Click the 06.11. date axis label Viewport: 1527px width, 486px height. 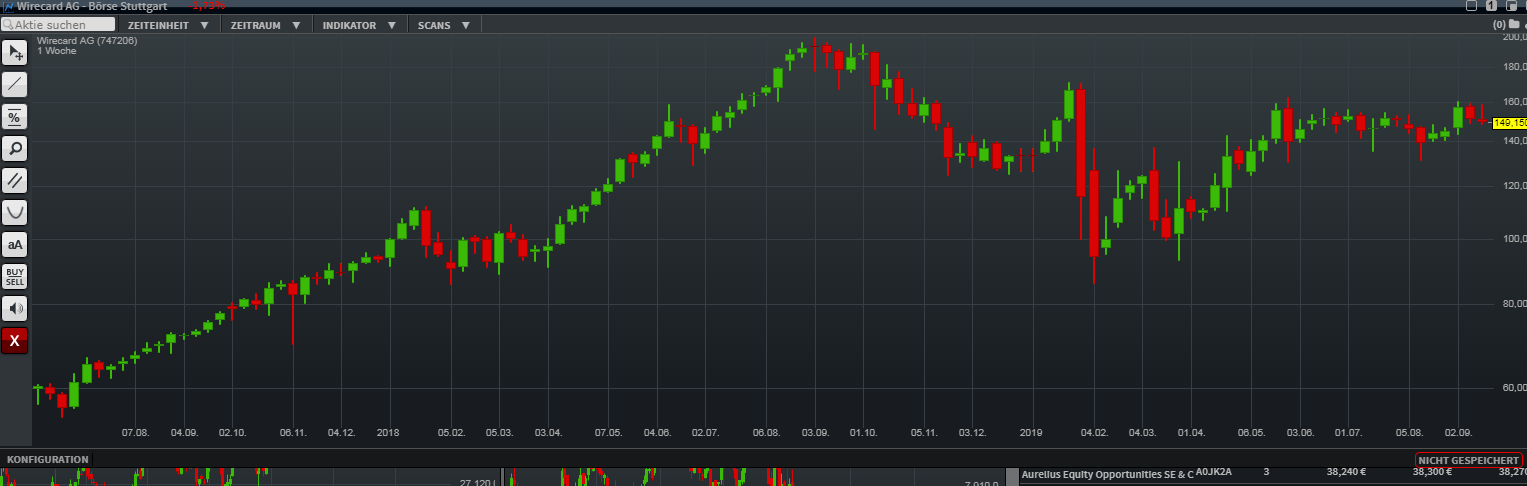pyautogui.click(x=293, y=433)
